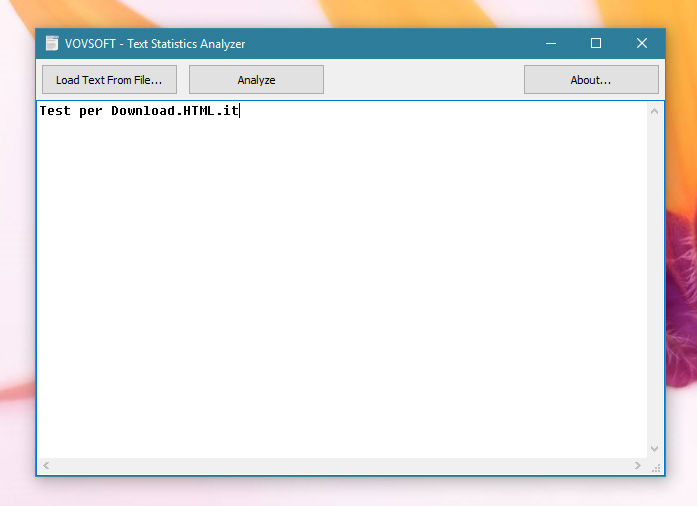Click inside the "Download.HTML.it" text
This screenshot has height=506, width=697.
tap(175, 111)
